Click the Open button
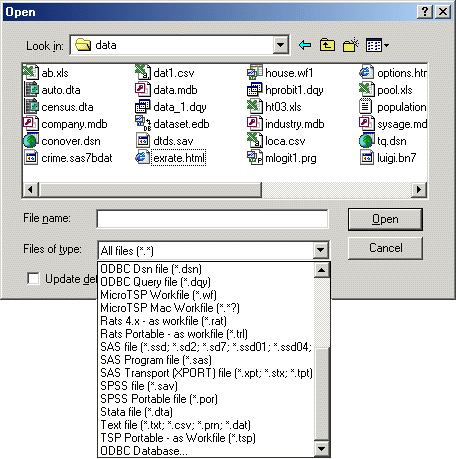 385,219
